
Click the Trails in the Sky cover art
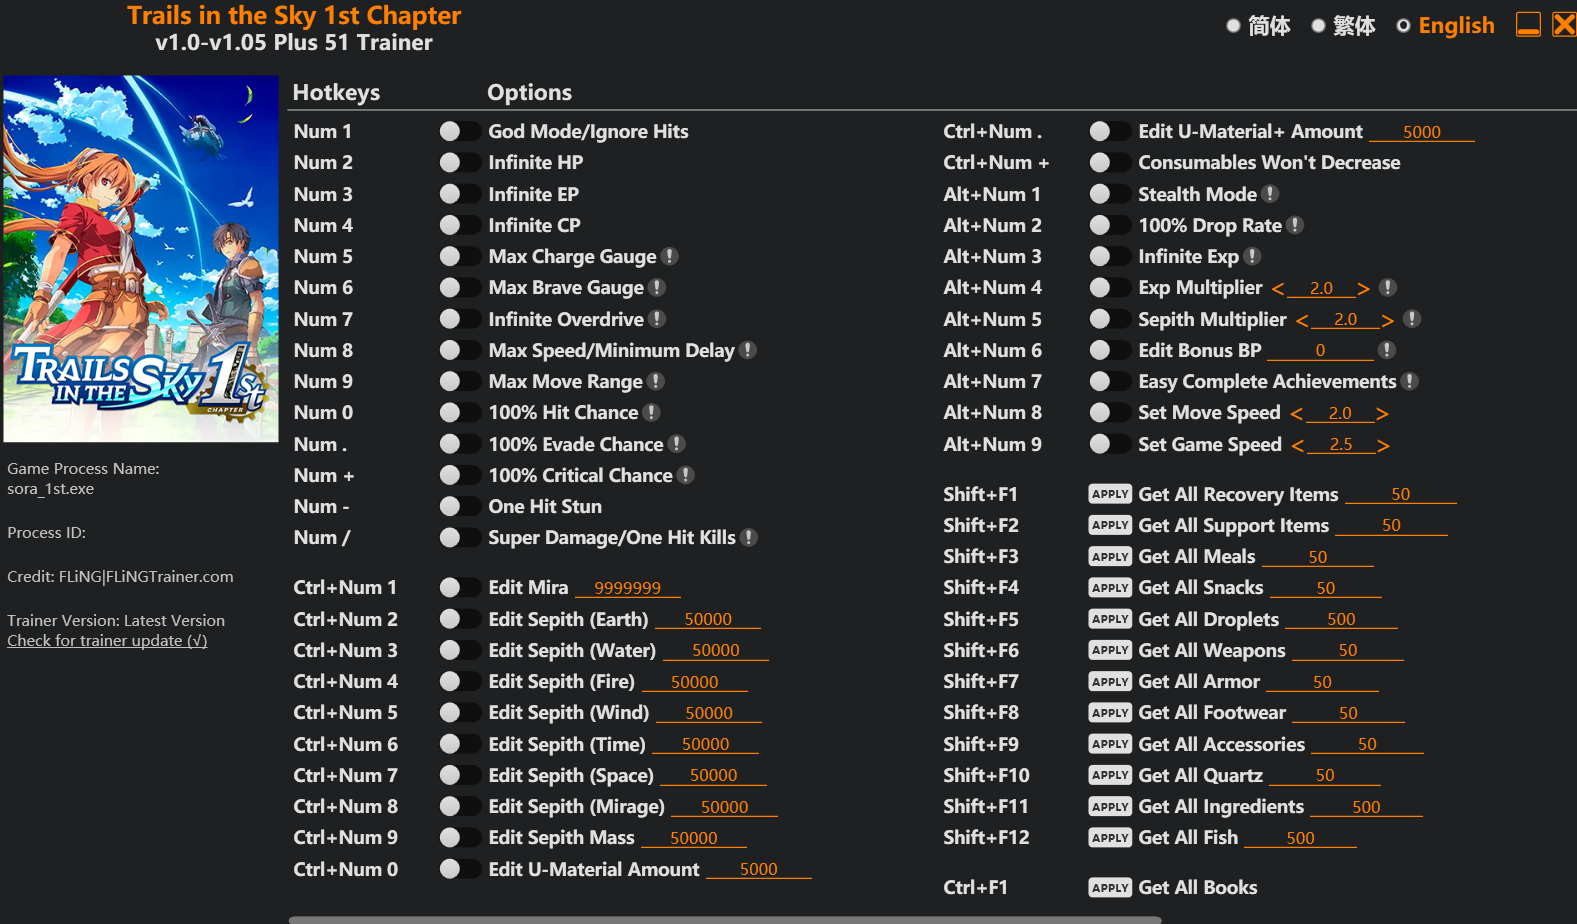[141, 259]
